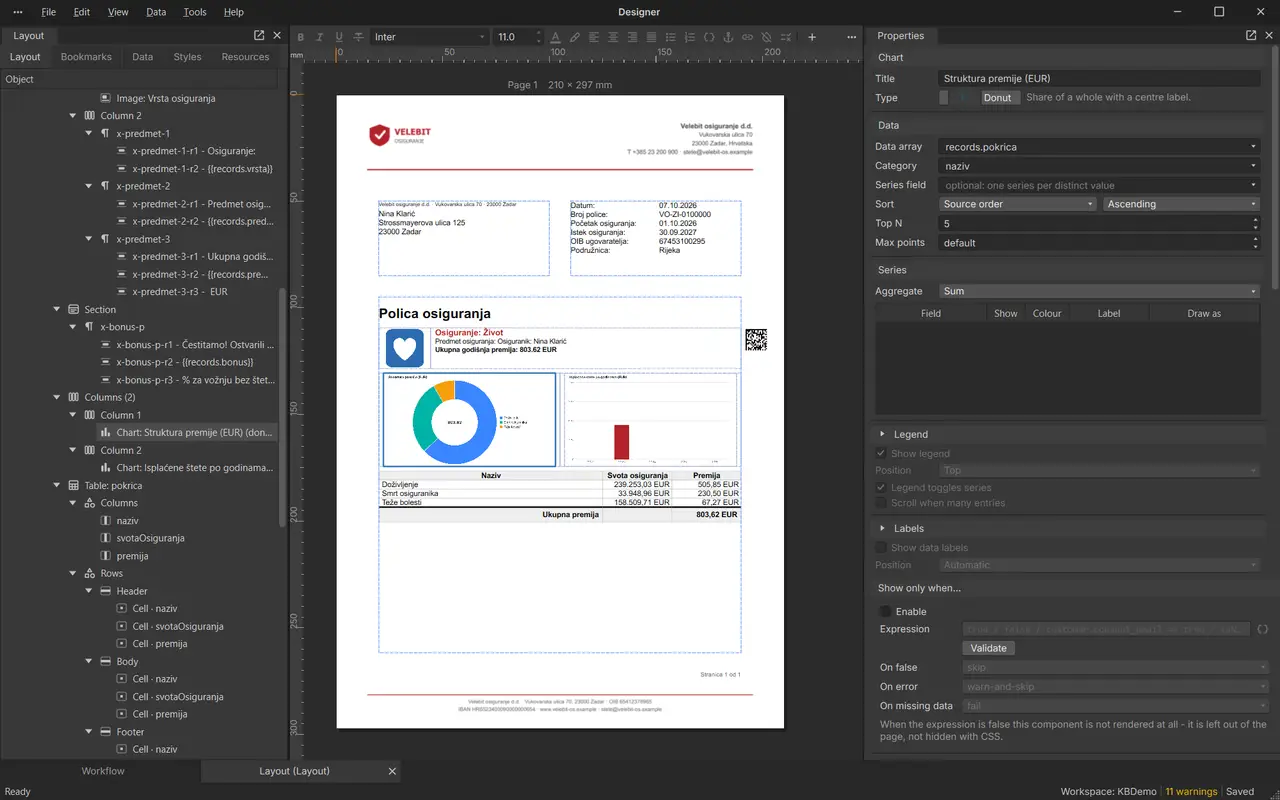Select the Donut chart type button
Image resolution: width=1280 pixels, height=800 pixels.
(x=997, y=98)
